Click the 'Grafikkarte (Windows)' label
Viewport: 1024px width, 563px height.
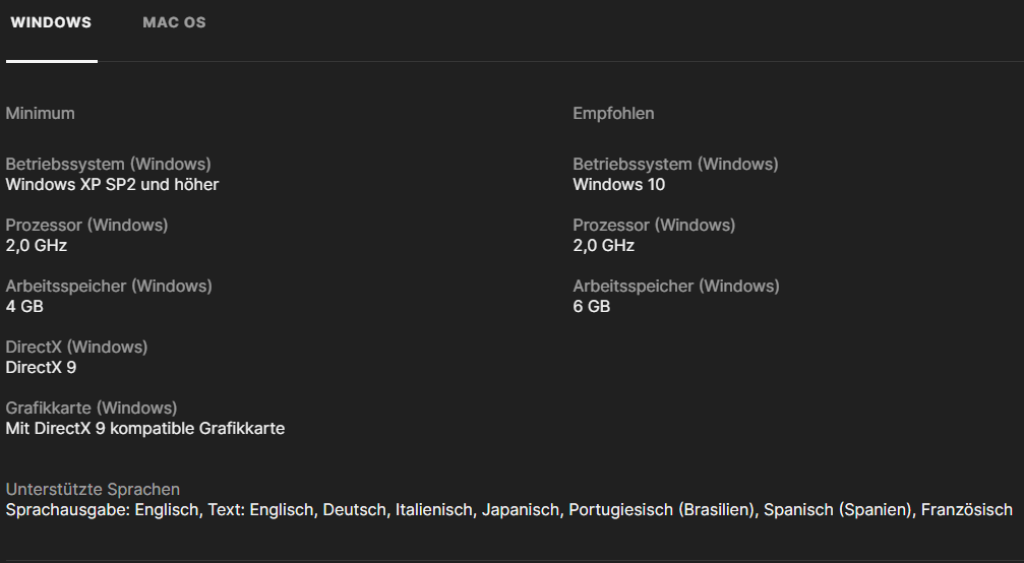(x=91, y=408)
